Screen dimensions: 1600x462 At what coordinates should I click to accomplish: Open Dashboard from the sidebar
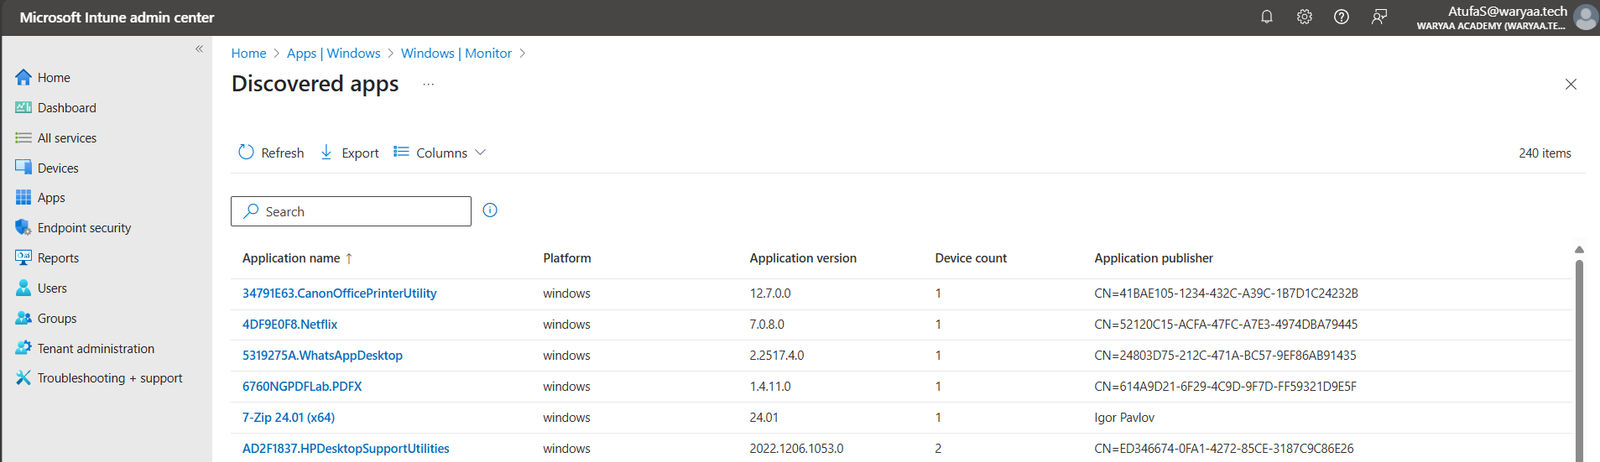[67, 108]
